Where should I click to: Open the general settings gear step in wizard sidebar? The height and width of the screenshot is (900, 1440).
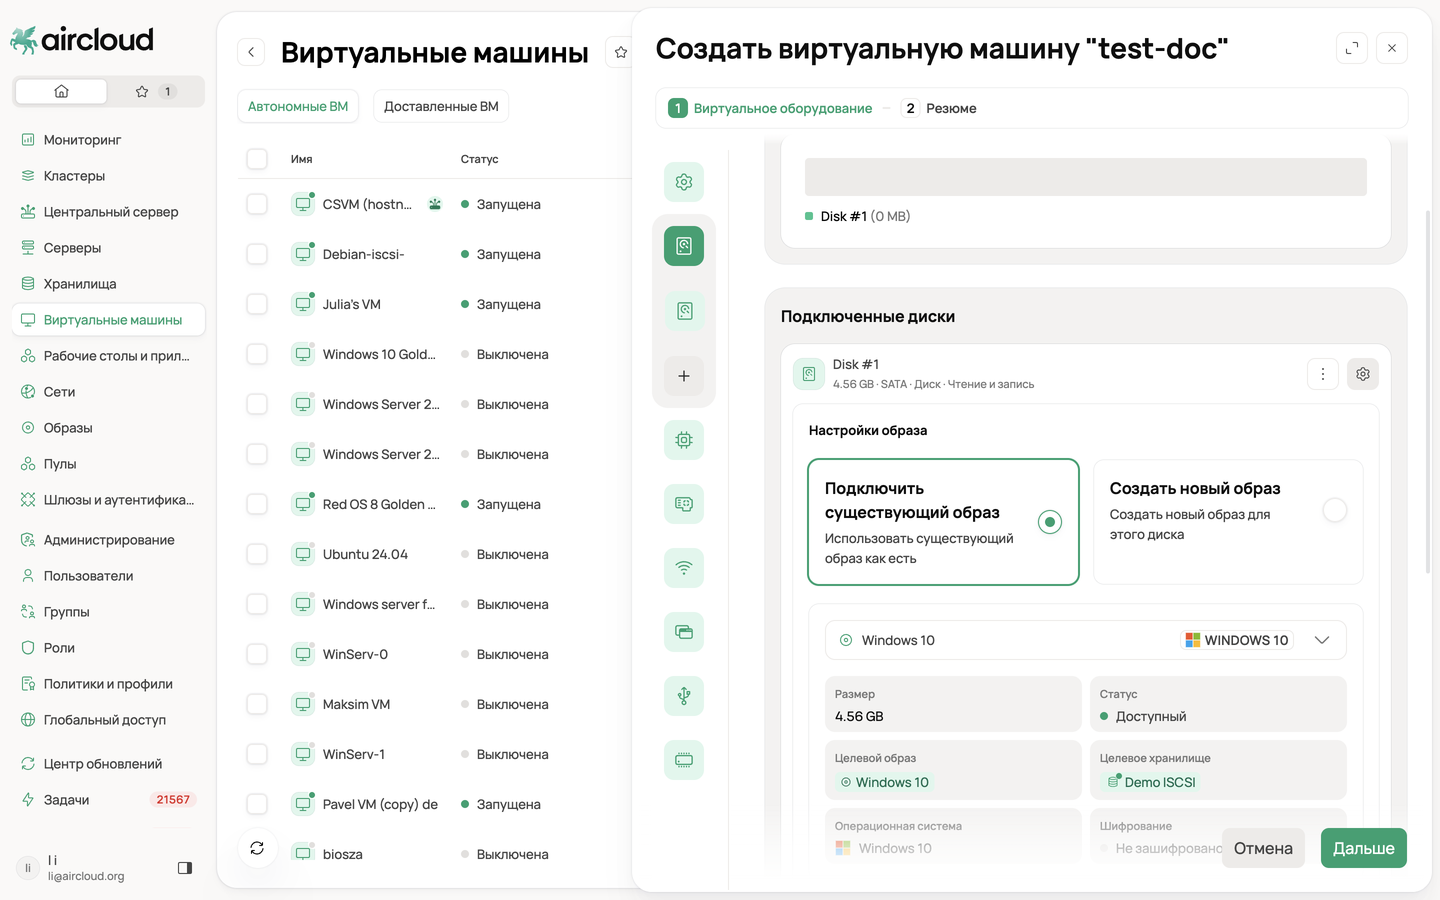(684, 182)
